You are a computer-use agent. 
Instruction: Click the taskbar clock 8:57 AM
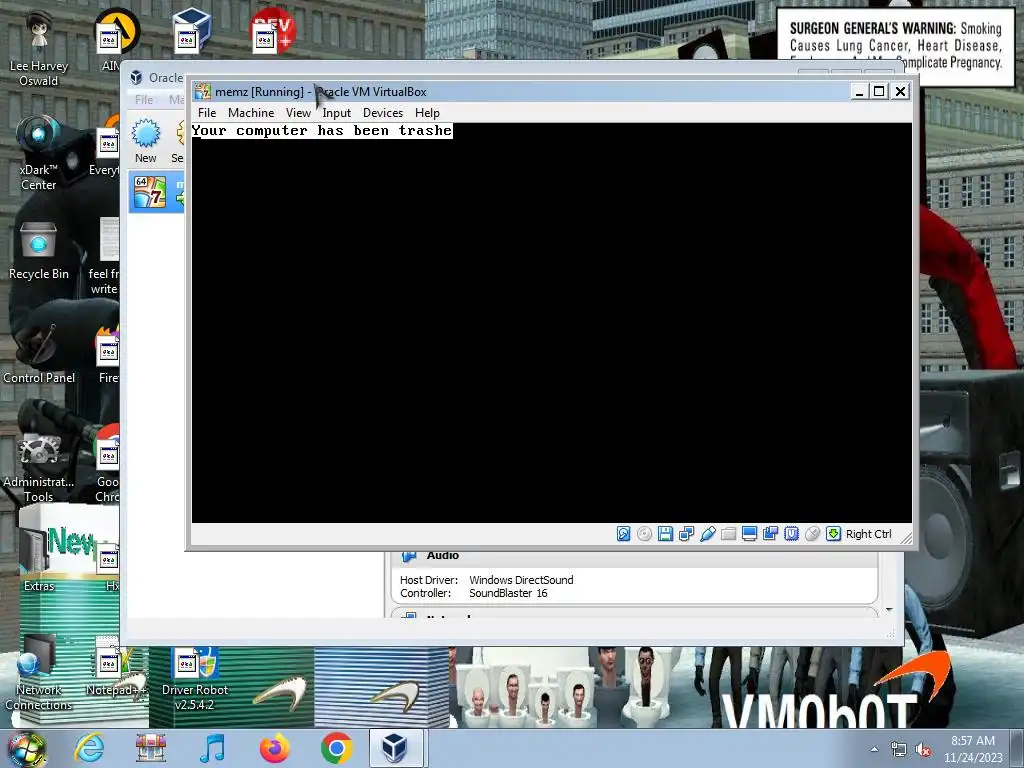click(972, 749)
